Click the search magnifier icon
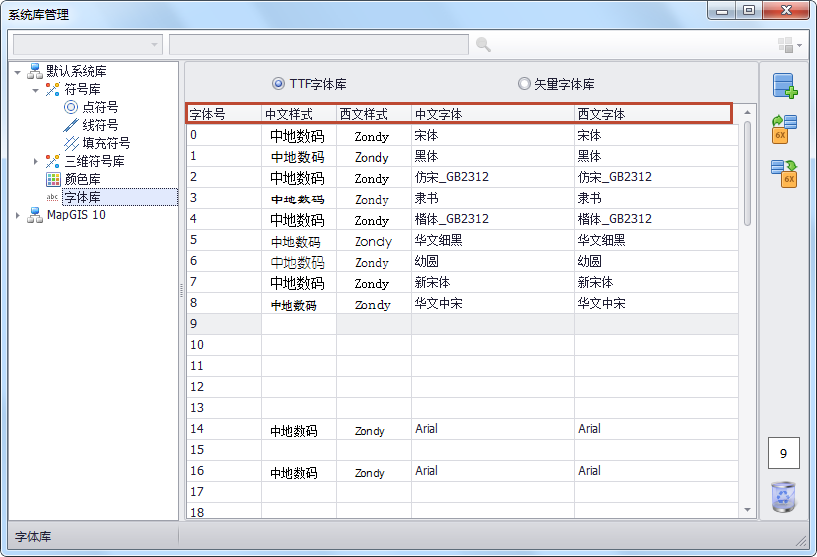Viewport: 817px width, 557px height. (x=483, y=45)
